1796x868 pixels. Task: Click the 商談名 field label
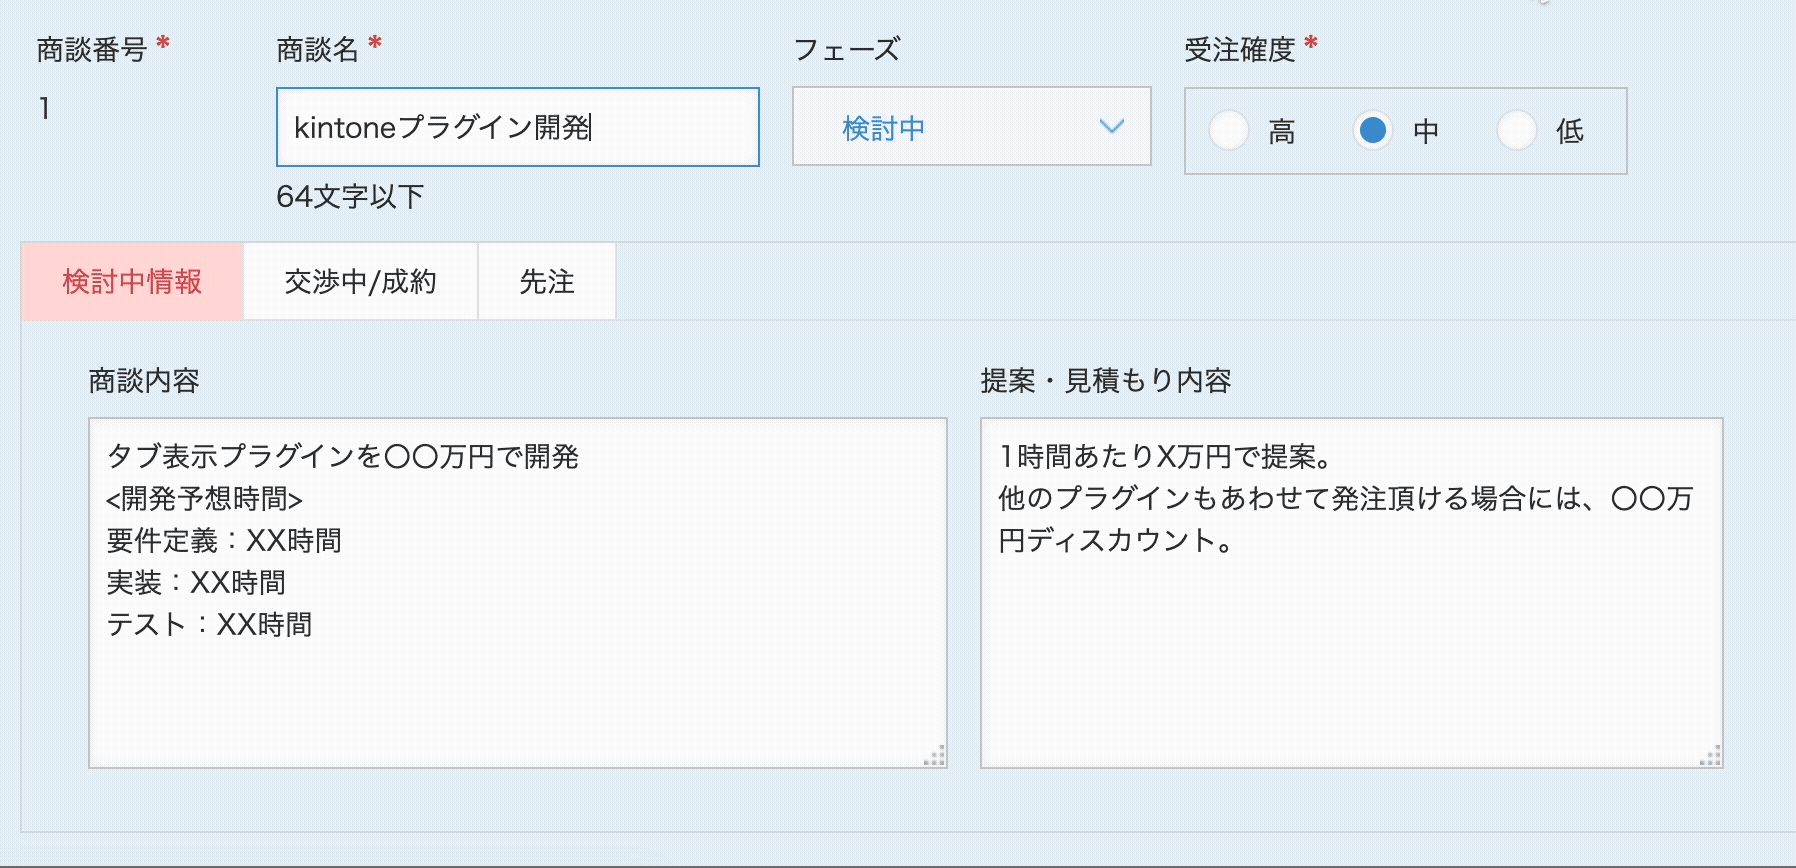pyautogui.click(x=317, y=49)
